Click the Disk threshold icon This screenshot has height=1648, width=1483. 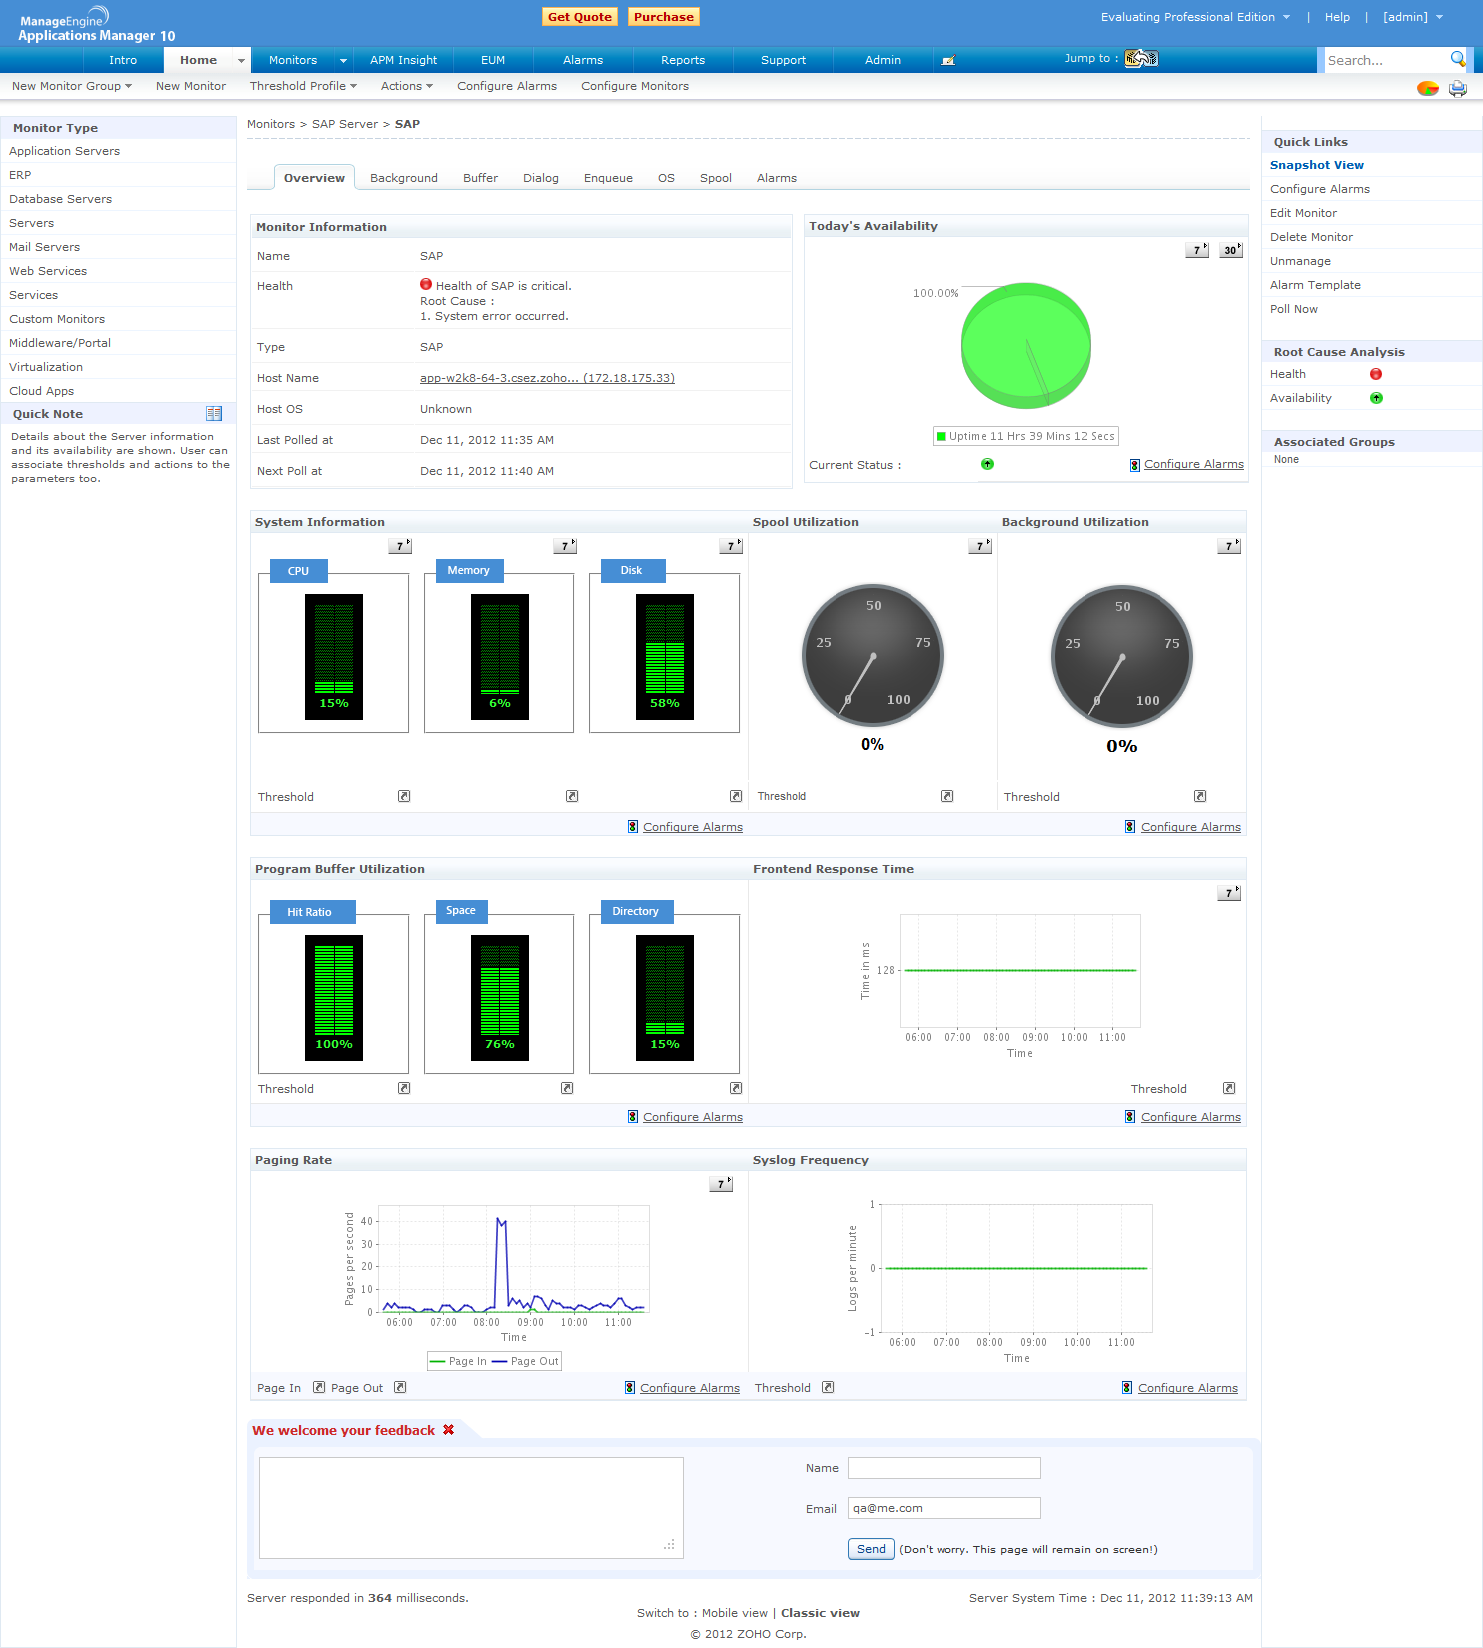(x=736, y=796)
